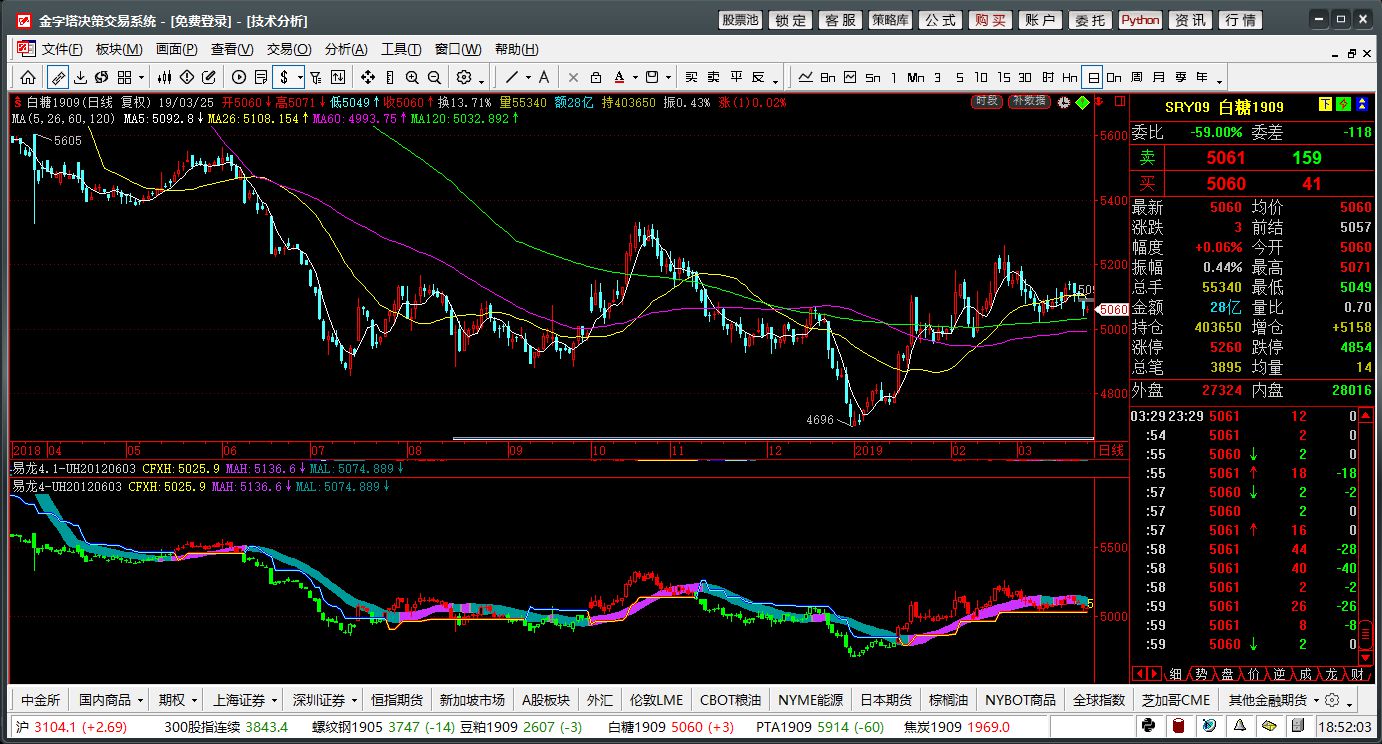Select the 30-minute period button

click(1025, 77)
